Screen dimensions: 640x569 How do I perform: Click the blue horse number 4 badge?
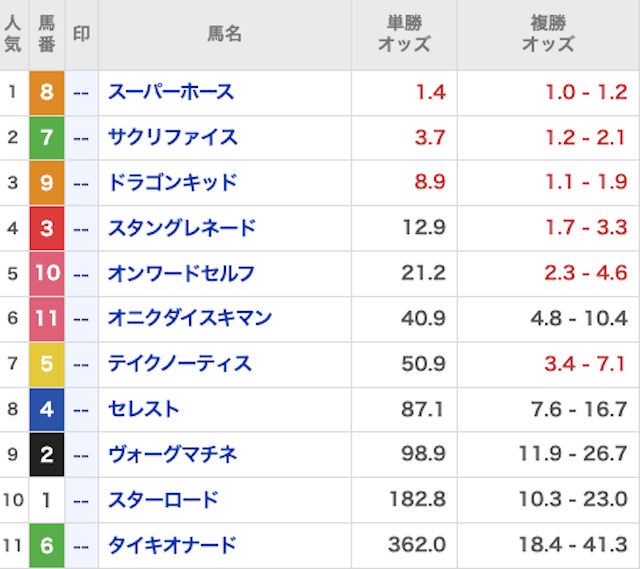(x=46, y=409)
